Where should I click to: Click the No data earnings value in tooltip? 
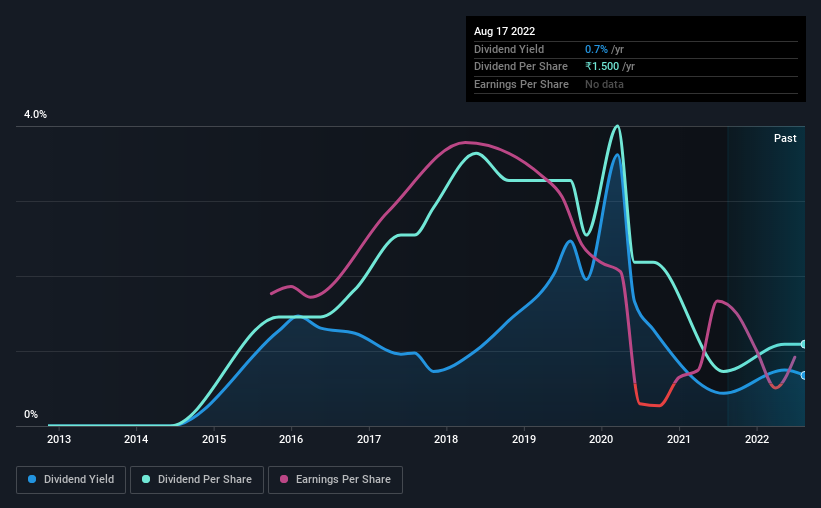(x=604, y=84)
